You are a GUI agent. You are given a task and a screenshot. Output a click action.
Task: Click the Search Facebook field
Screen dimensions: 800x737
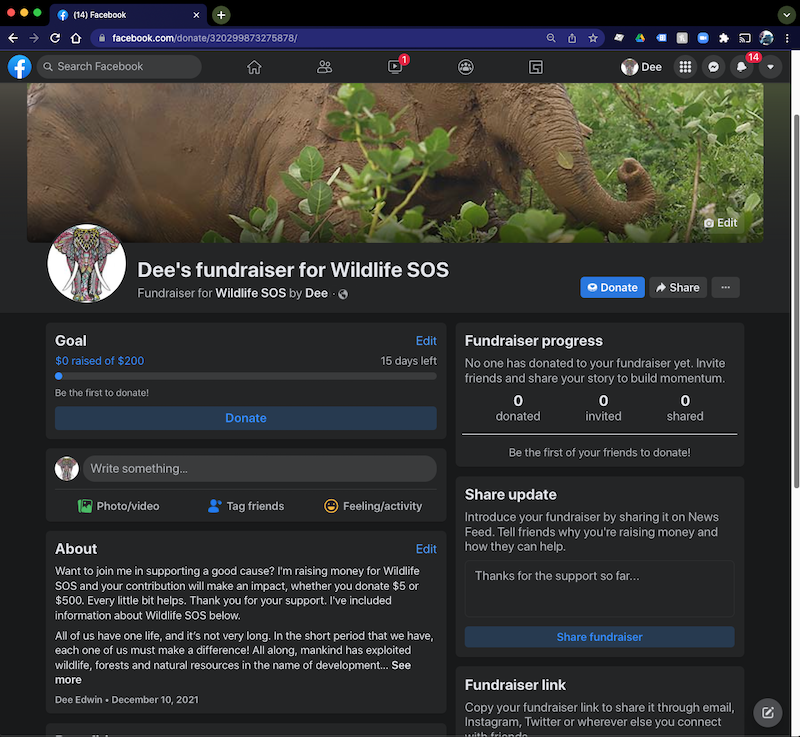click(x=118, y=67)
